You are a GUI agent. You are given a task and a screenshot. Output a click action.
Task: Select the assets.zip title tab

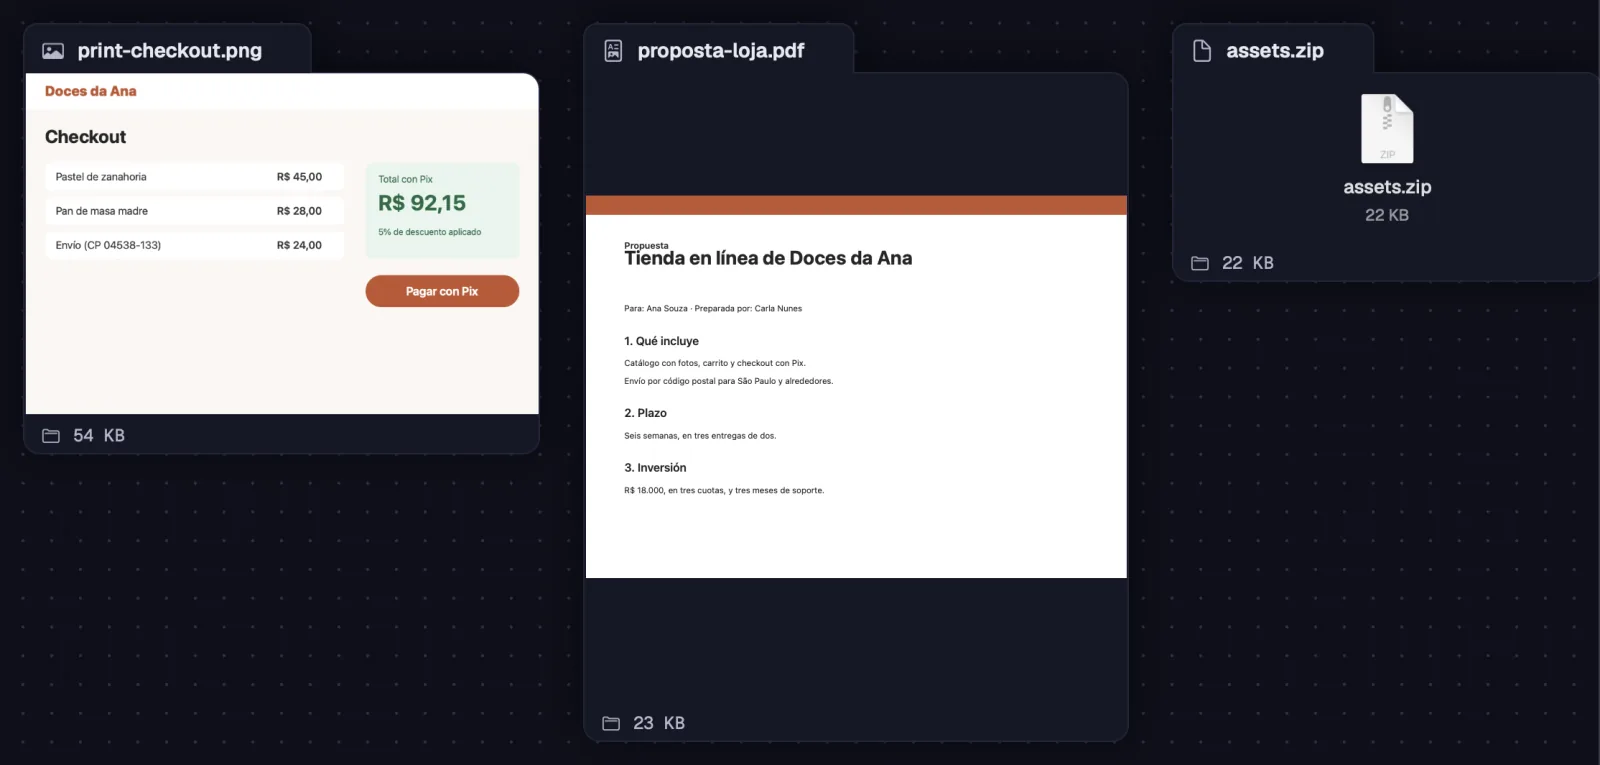coord(1273,50)
